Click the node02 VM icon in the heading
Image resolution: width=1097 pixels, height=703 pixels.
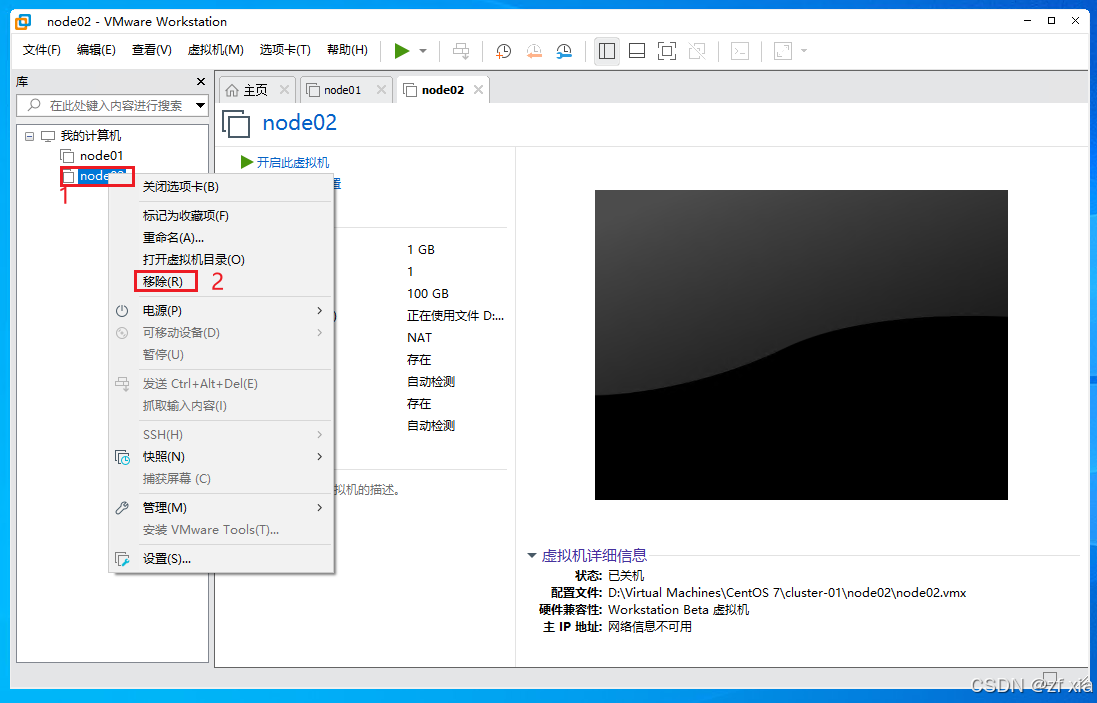(236, 123)
